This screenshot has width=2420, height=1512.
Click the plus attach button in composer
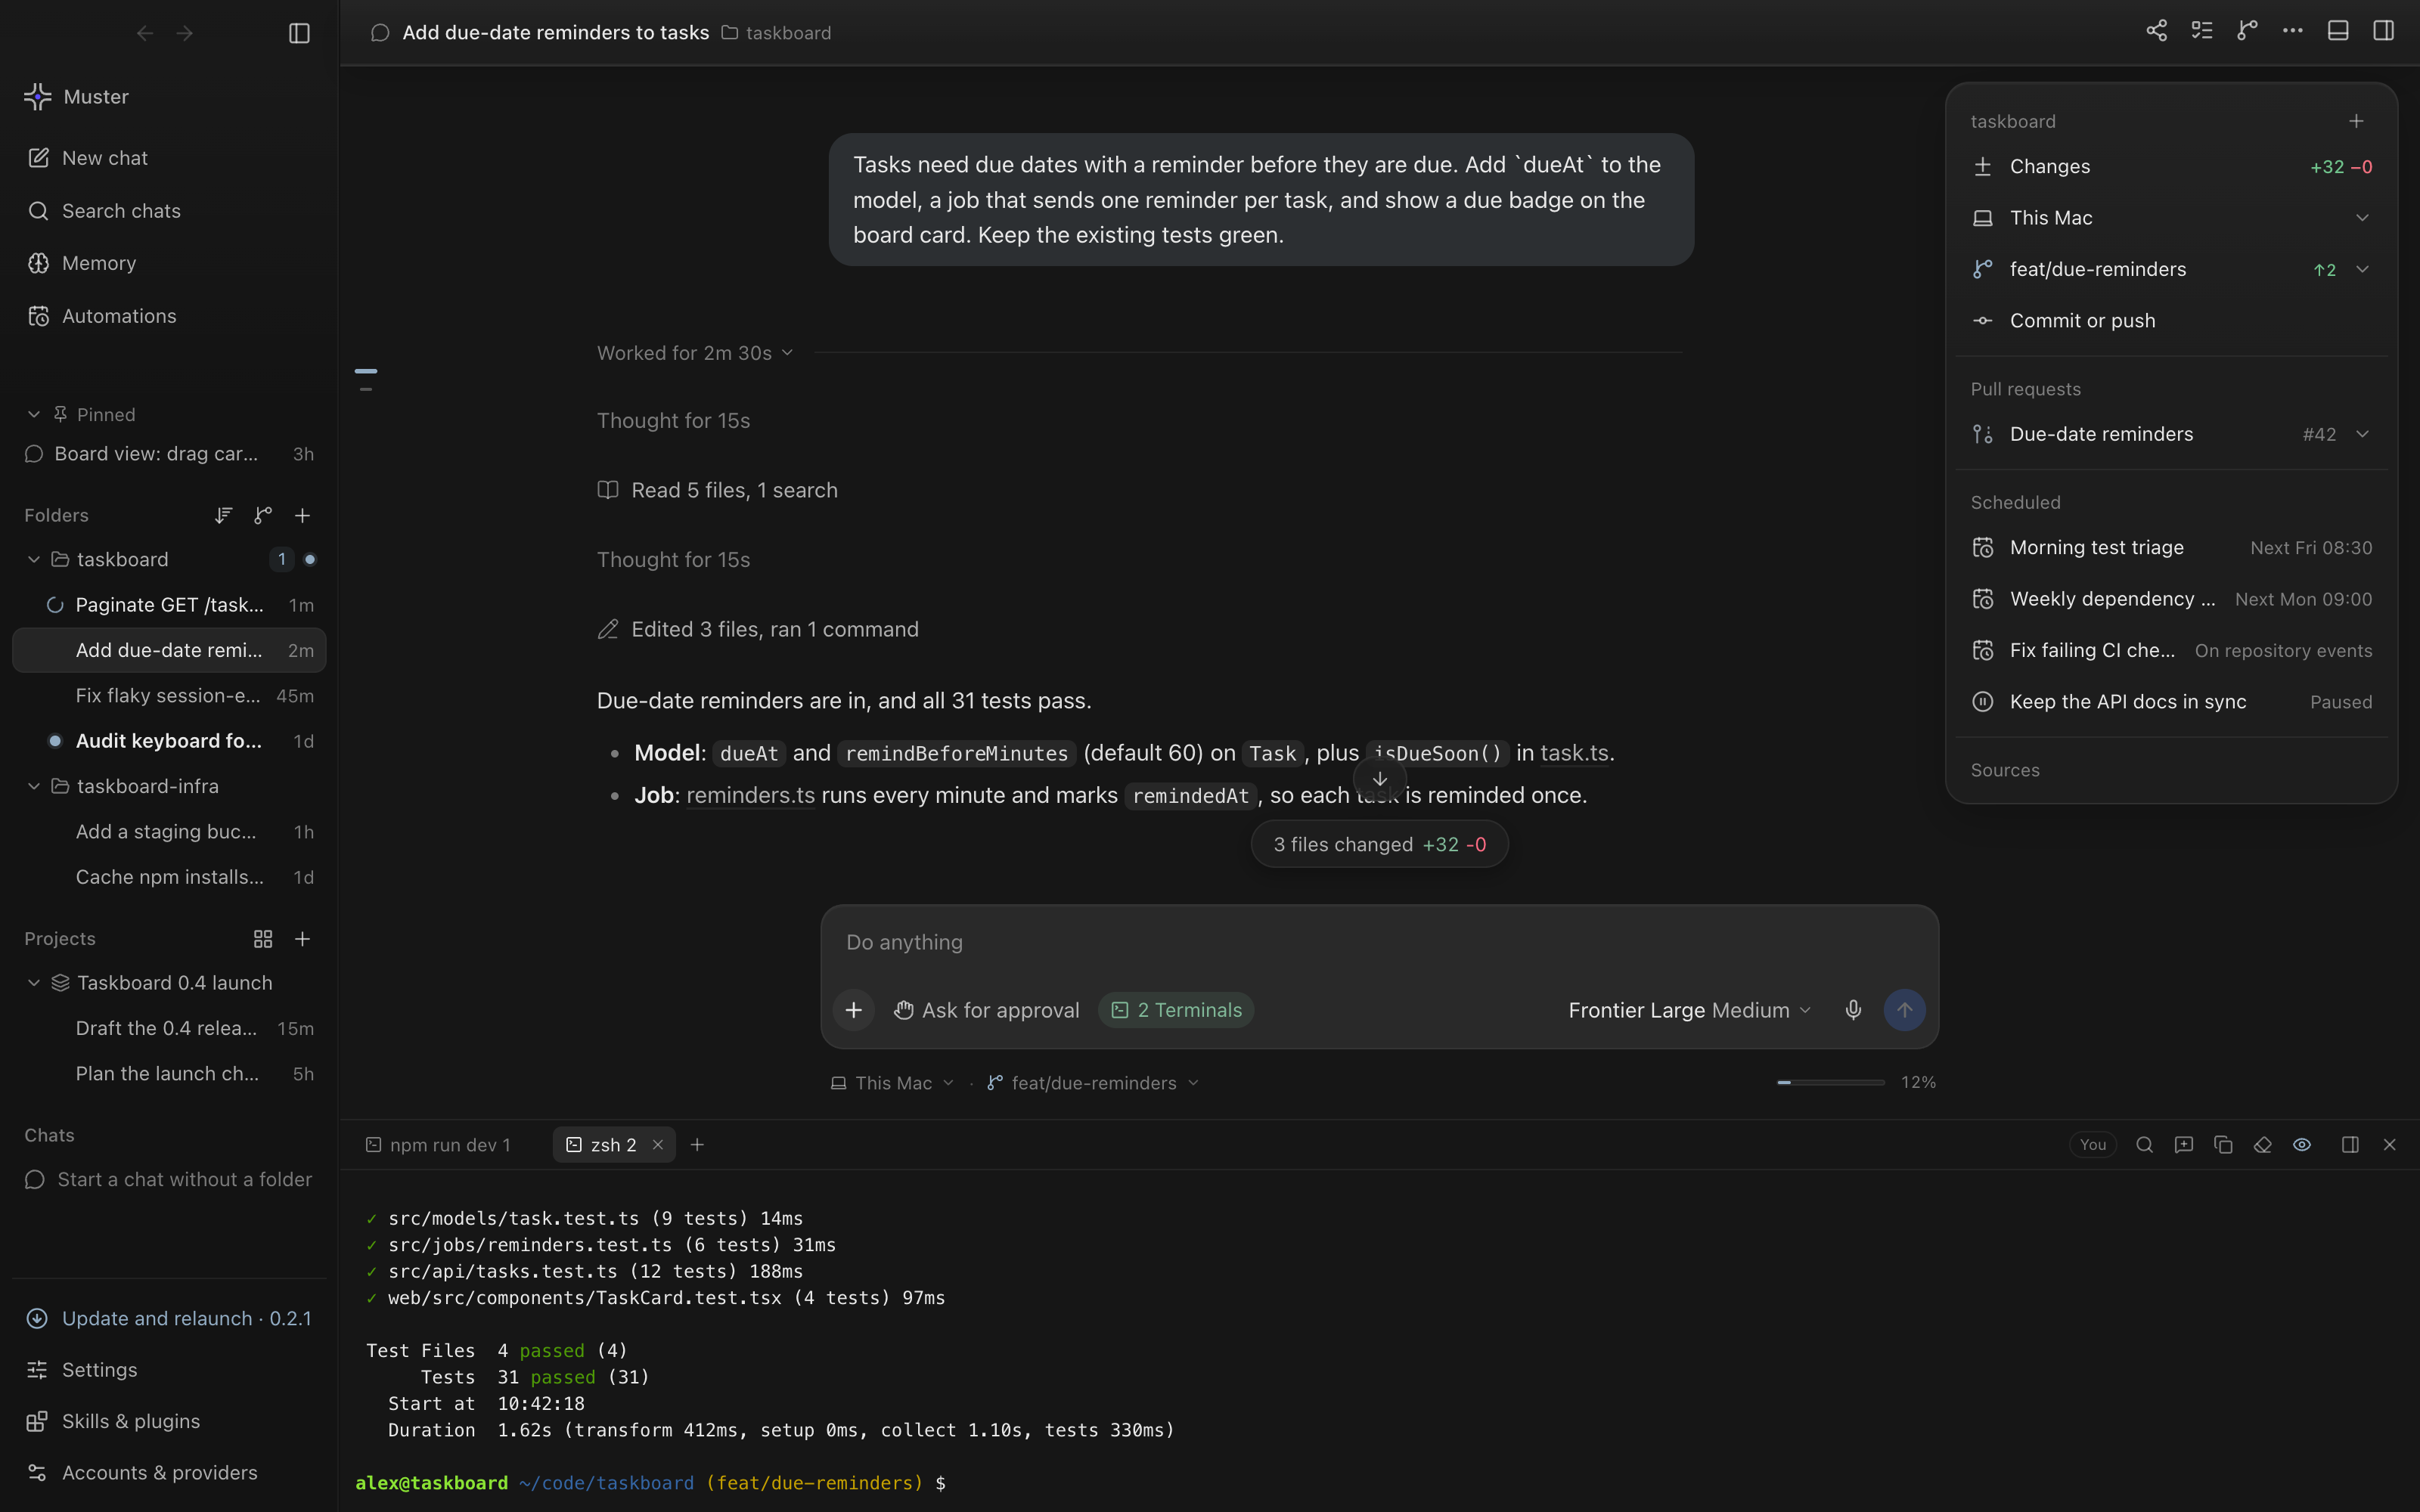click(x=853, y=1010)
